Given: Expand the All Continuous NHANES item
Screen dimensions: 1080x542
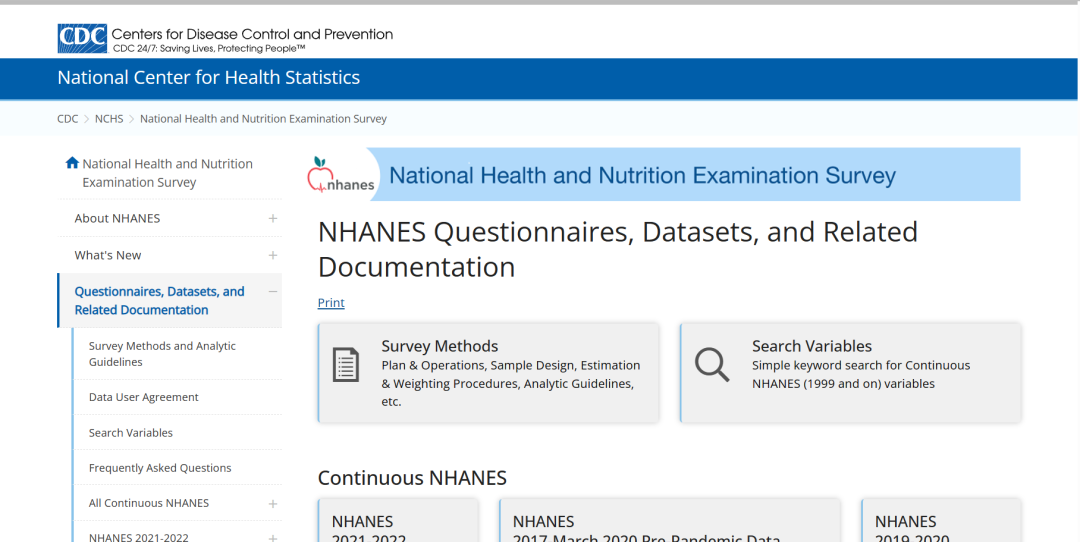Looking at the screenshot, I should [272, 504].
